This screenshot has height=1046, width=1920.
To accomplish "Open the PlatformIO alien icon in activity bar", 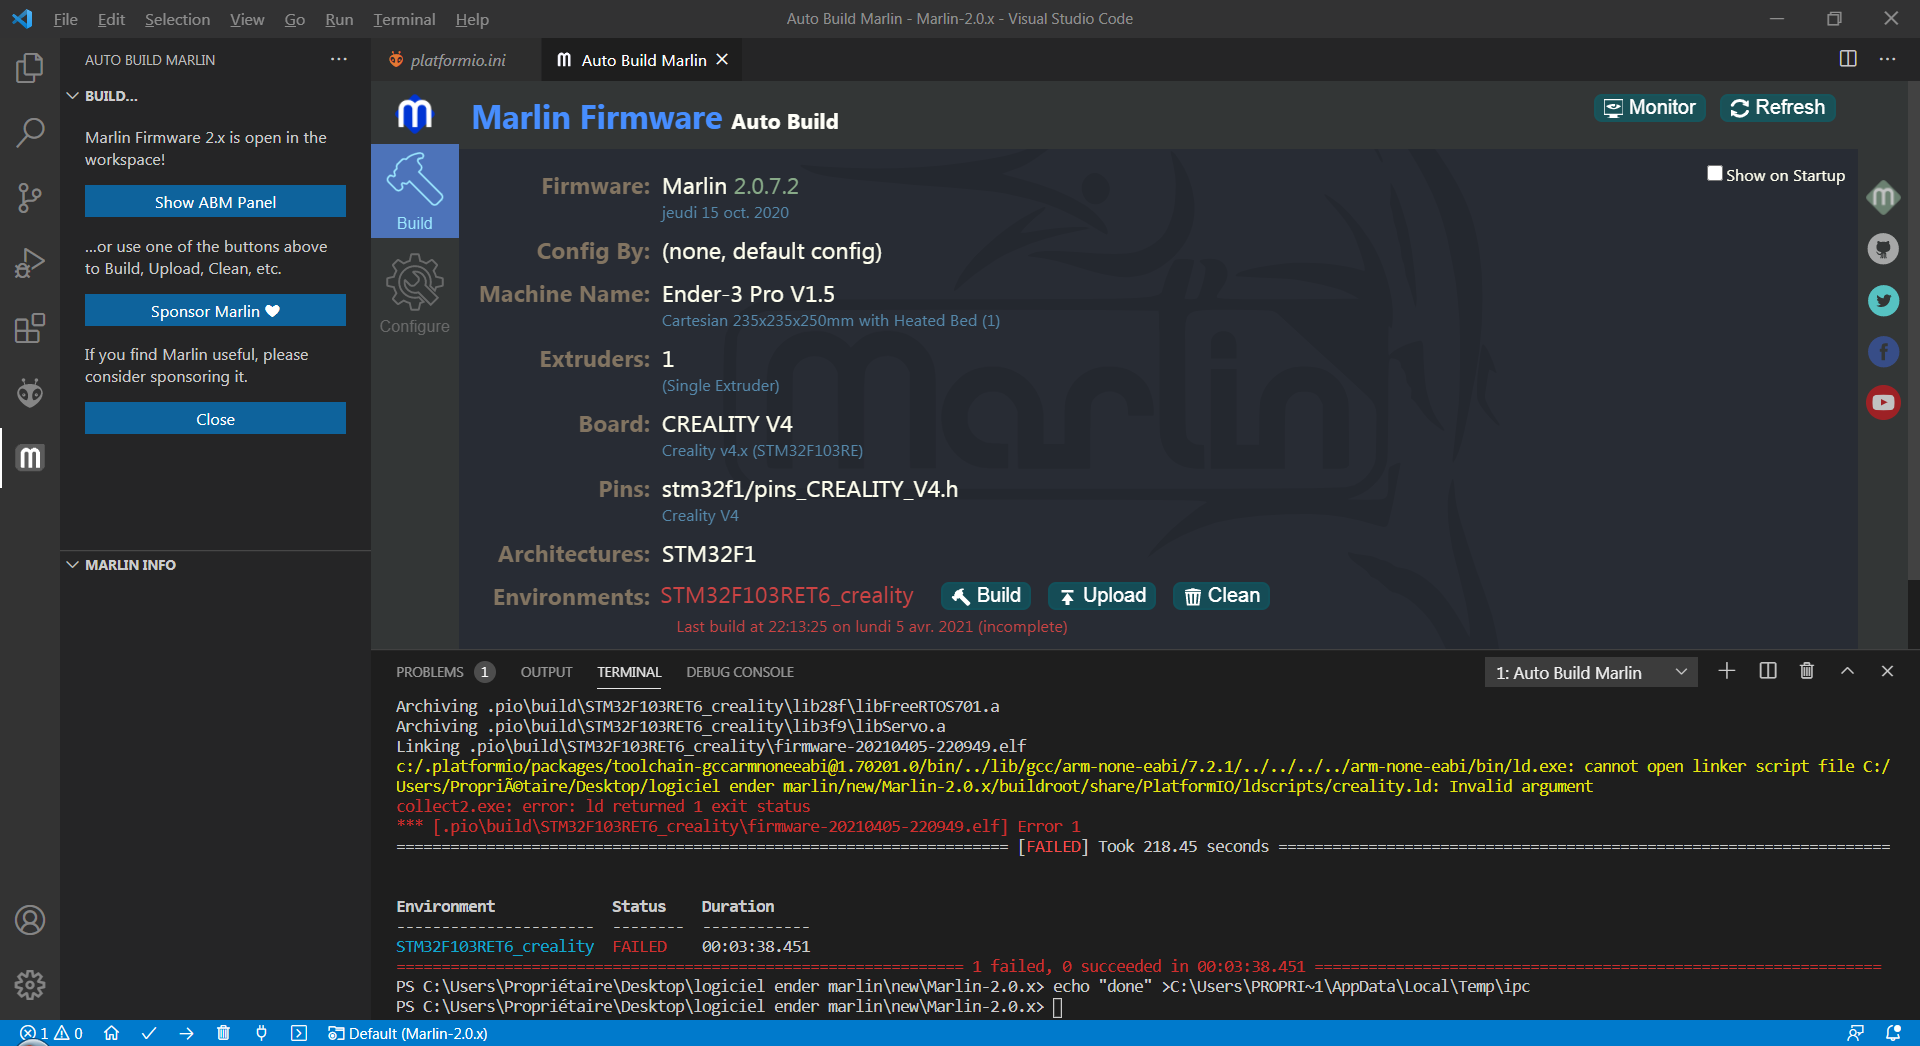I will coord(30,393).
